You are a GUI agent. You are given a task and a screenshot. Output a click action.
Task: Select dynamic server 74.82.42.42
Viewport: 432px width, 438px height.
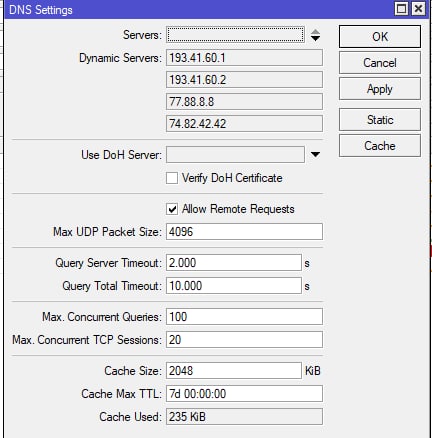point(244,124)
